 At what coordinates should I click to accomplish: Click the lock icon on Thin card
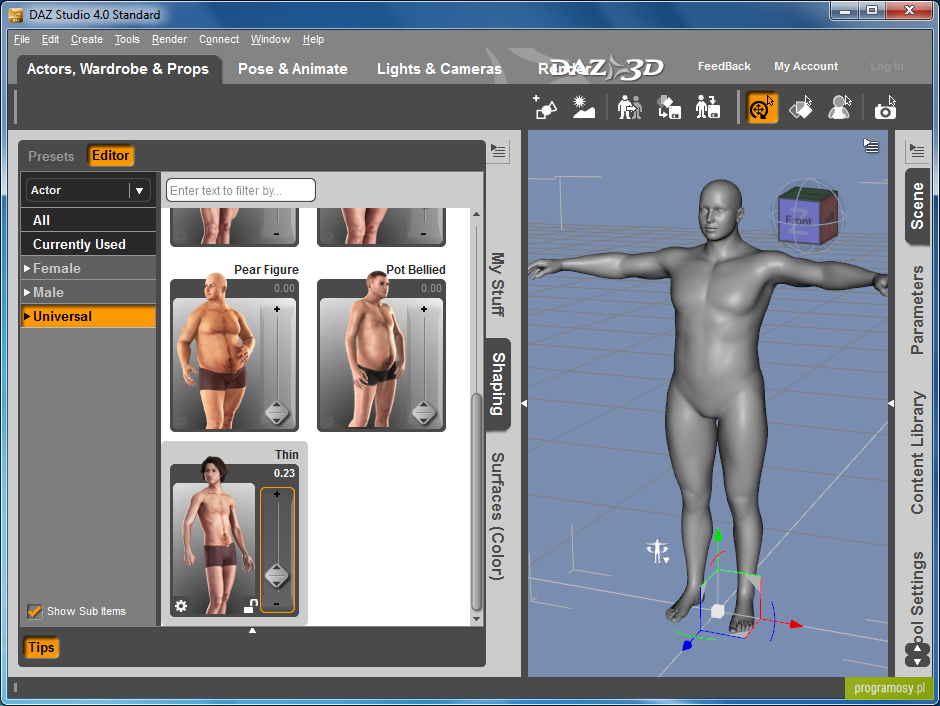(251, 606)
